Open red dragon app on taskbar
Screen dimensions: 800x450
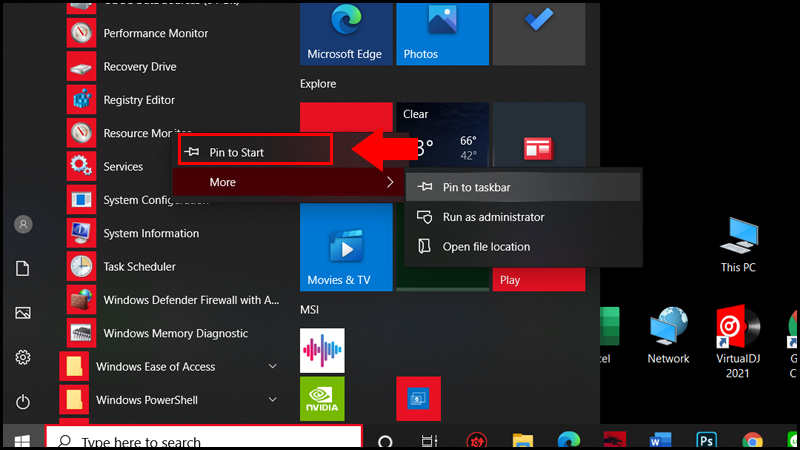pyautogui.click(x=614, y=440)
